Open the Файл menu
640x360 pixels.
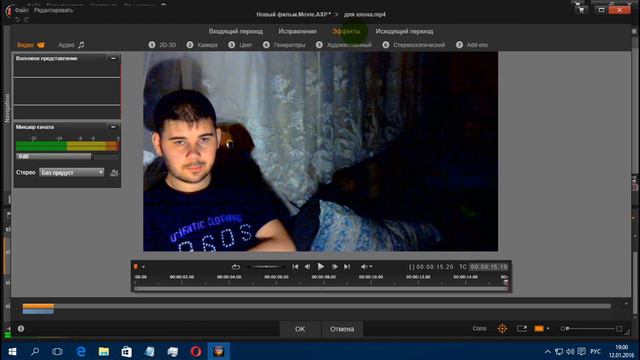click(x=22, y=10)
